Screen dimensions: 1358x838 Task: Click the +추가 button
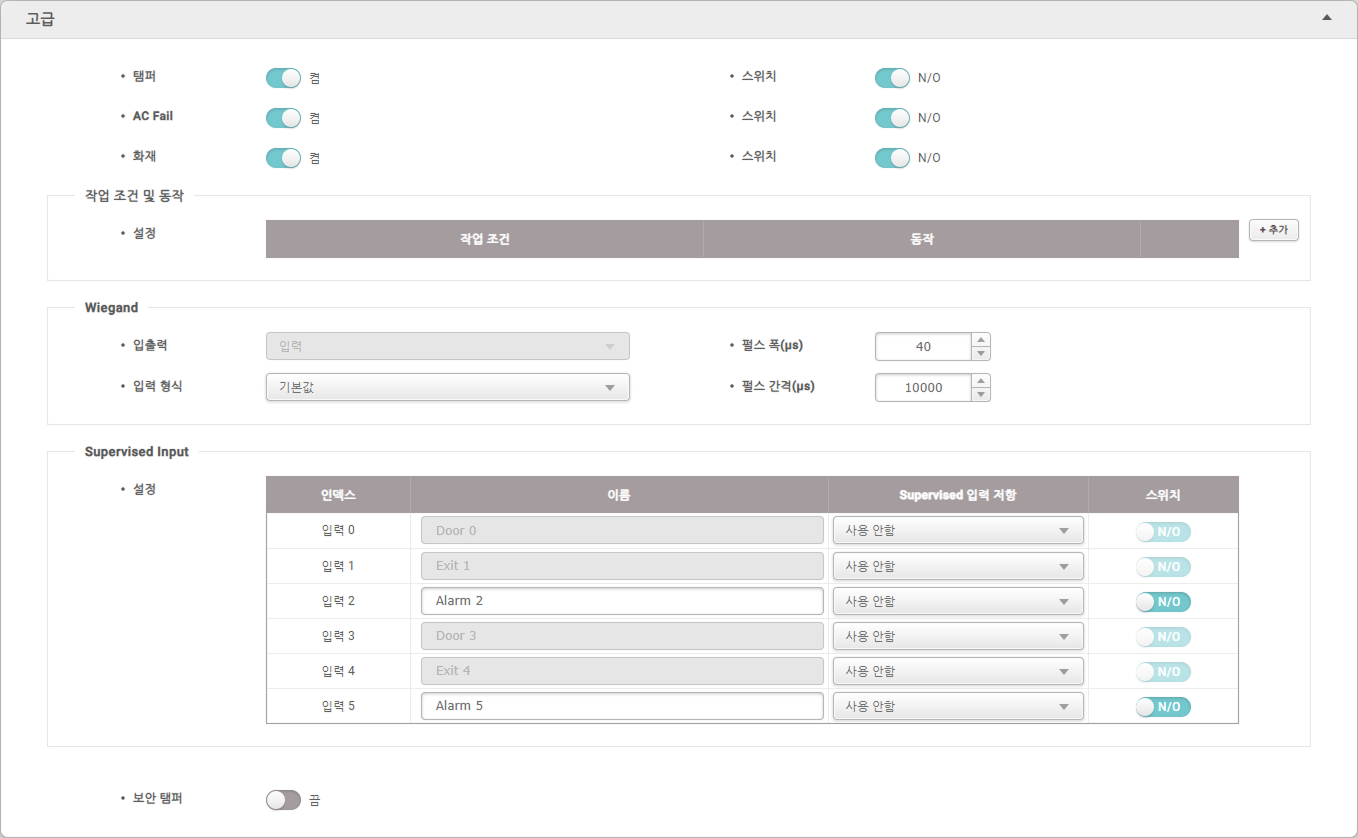click(x=1273, y=230)
